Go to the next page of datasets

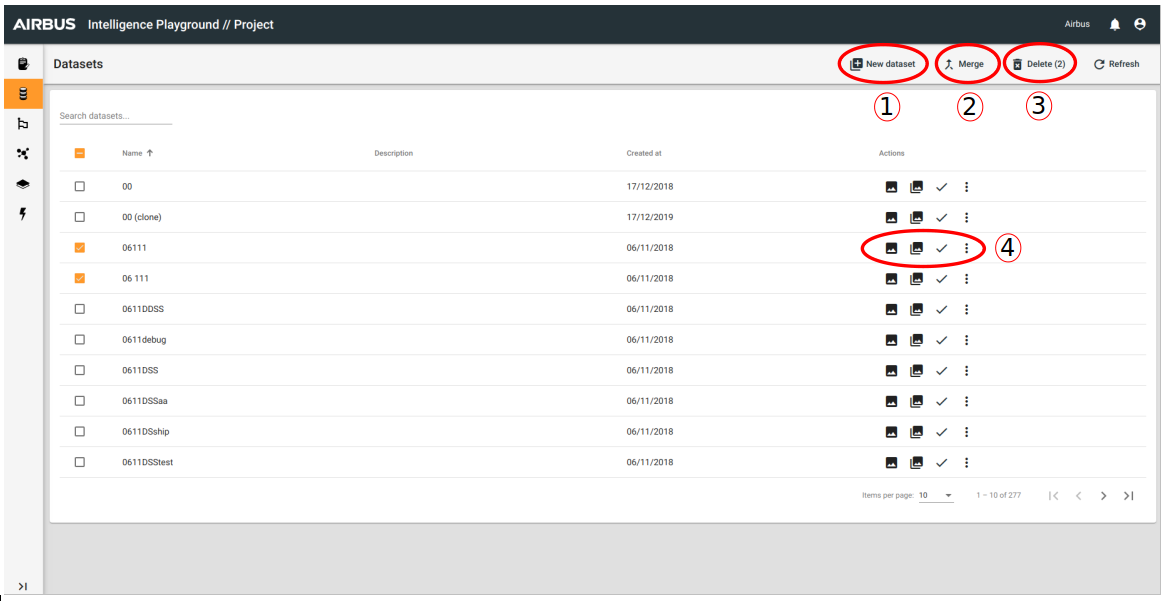1103,496
